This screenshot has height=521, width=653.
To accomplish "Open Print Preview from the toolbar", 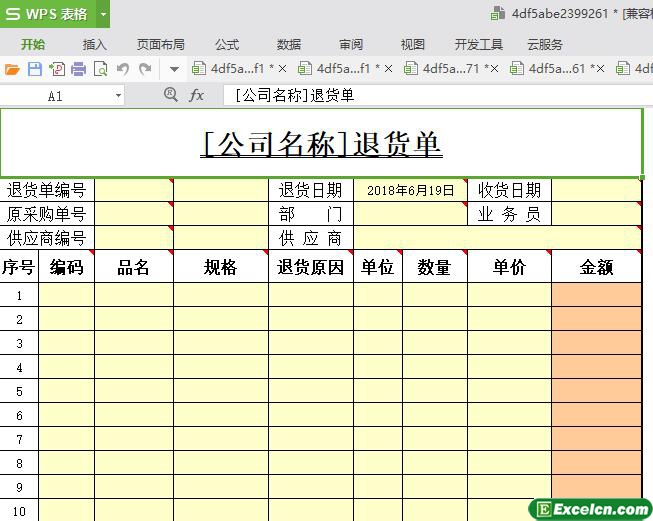I will click(x=100, y=69).
